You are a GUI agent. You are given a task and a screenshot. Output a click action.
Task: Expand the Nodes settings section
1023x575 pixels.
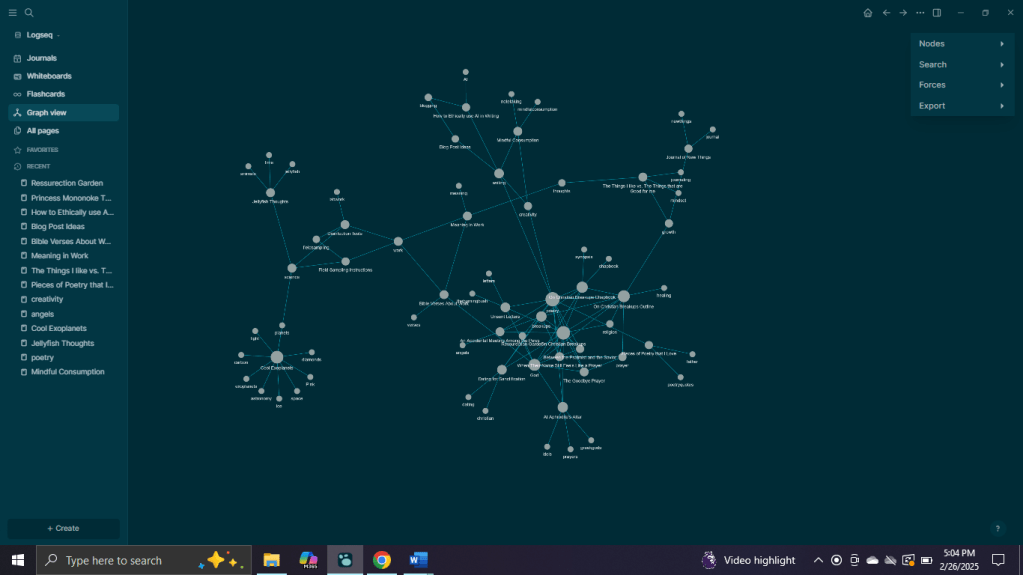[x=961, y=44]
